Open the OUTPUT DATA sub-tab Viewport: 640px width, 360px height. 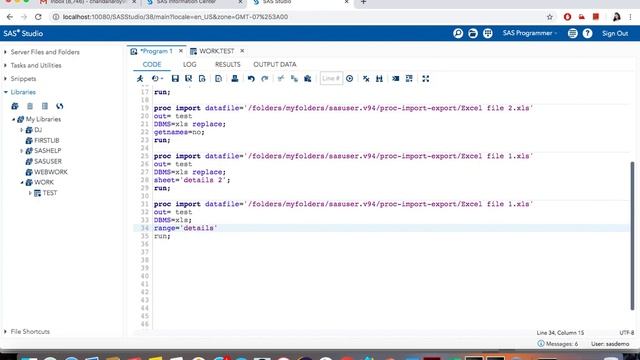click(275, 64)
